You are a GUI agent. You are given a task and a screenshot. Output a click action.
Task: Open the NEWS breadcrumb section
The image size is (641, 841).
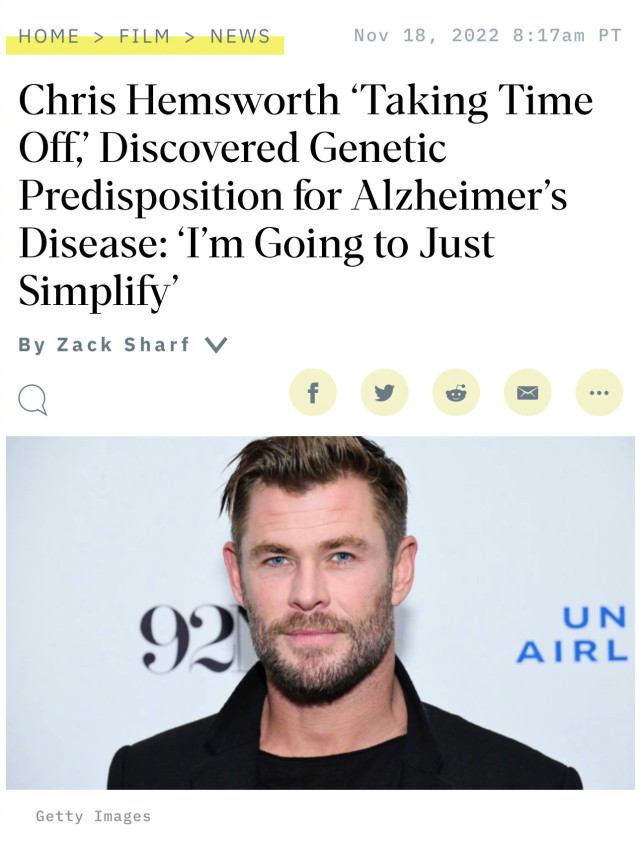click(240, 36)
